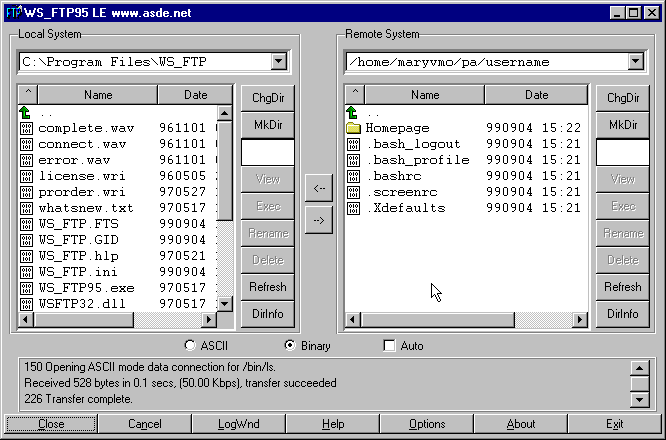
Task: Click the remote Refresh button
Action: click(623, 287)
